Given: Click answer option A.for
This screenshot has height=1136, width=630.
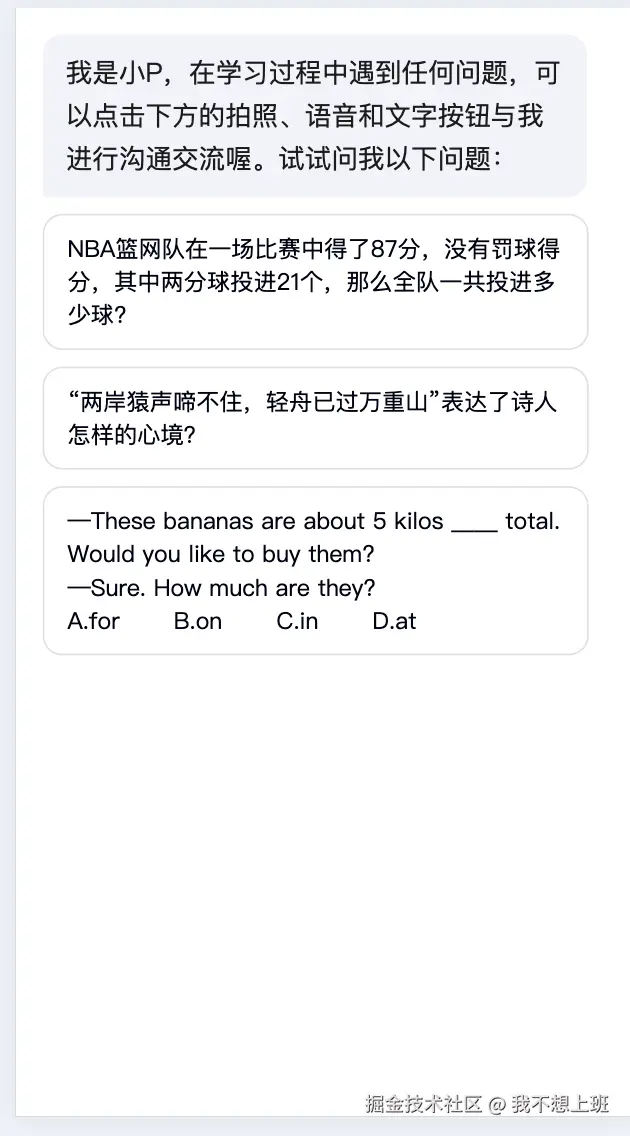Looking at the screenshot, I should coord(94,621).
